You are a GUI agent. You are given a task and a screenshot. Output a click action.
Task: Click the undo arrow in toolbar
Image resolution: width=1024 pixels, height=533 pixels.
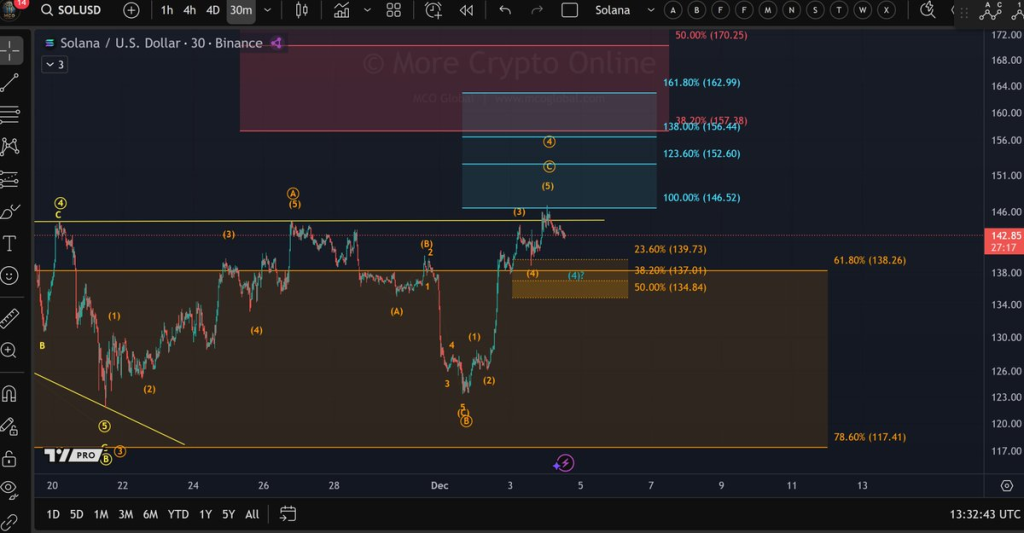pyautogui.click(x=505, y=10)
